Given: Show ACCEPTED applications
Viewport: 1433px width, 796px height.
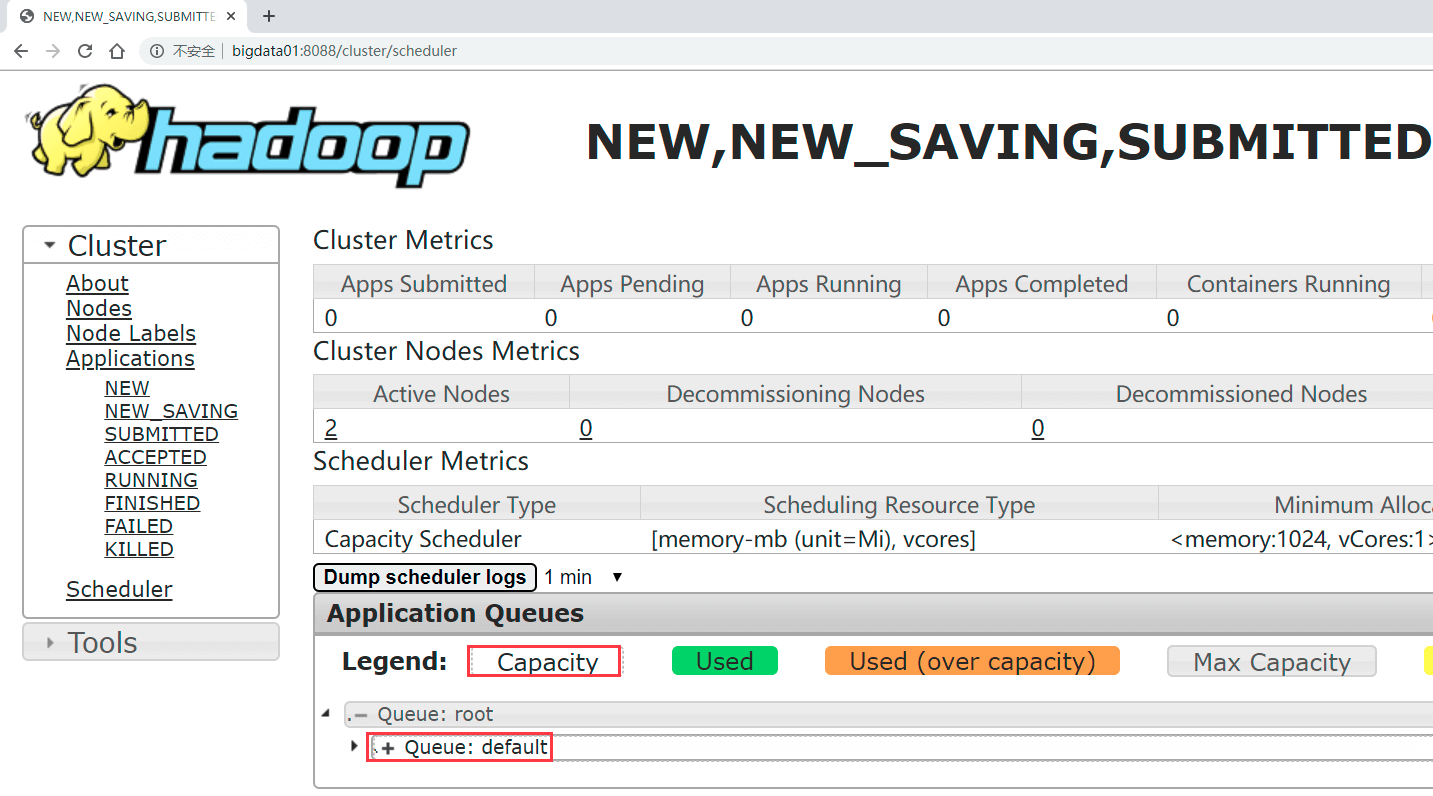Looking at the screenshot, I should pos(155,457).
